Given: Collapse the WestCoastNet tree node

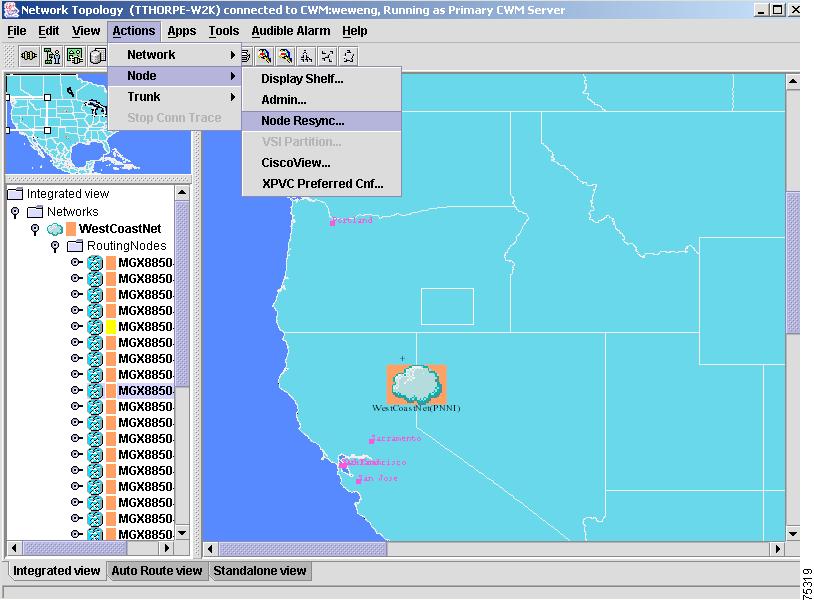Looking at the screenshot, I should pyautogui.click(x=35, y=229).
